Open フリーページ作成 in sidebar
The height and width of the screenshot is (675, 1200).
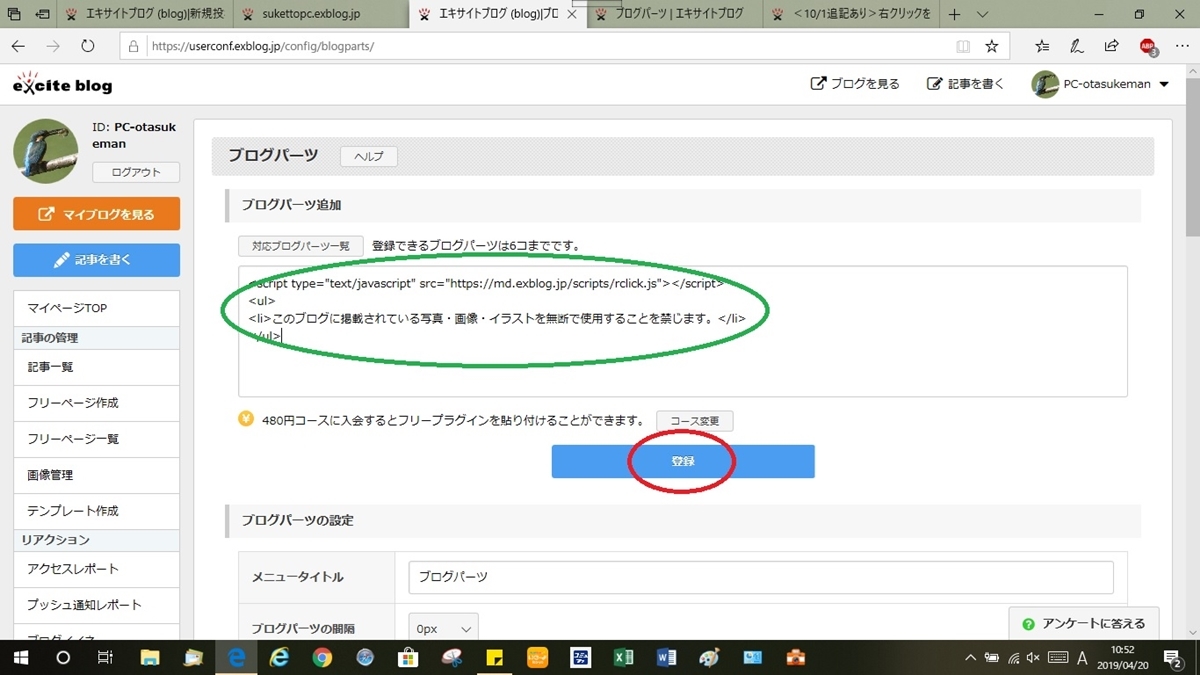(97, 403)
